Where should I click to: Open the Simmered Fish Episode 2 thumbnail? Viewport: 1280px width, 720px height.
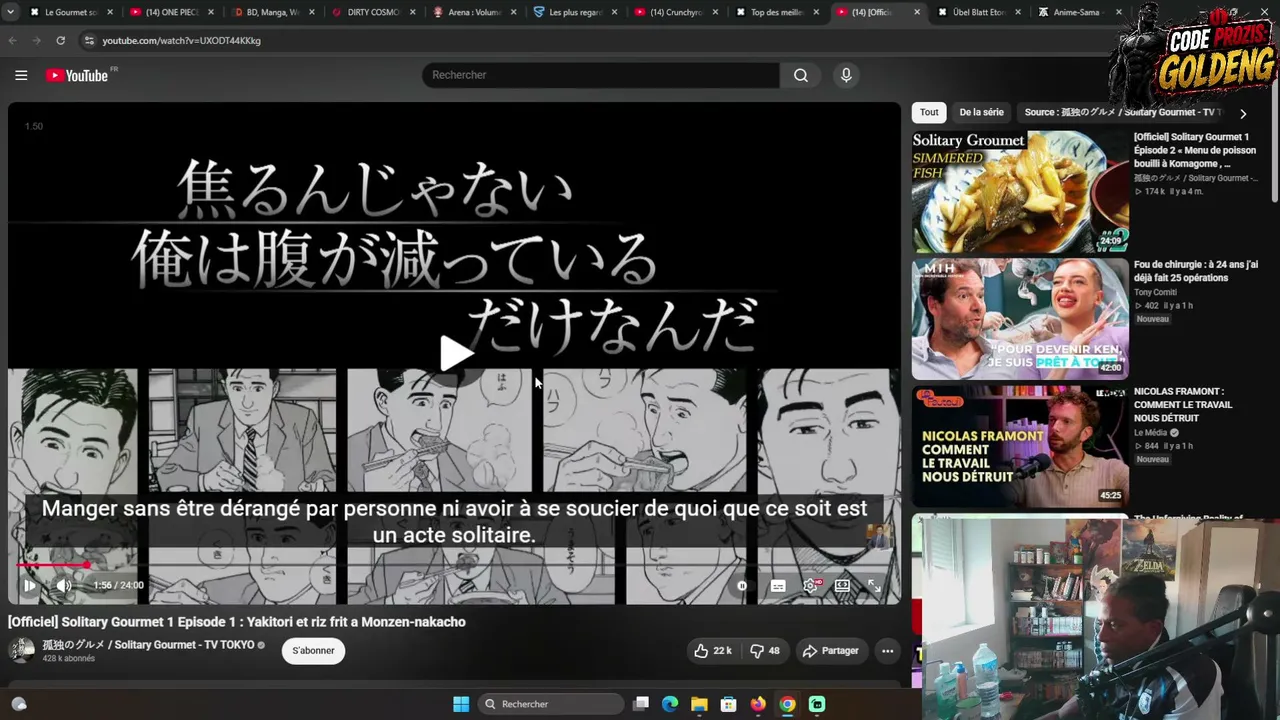(1020, 191)
